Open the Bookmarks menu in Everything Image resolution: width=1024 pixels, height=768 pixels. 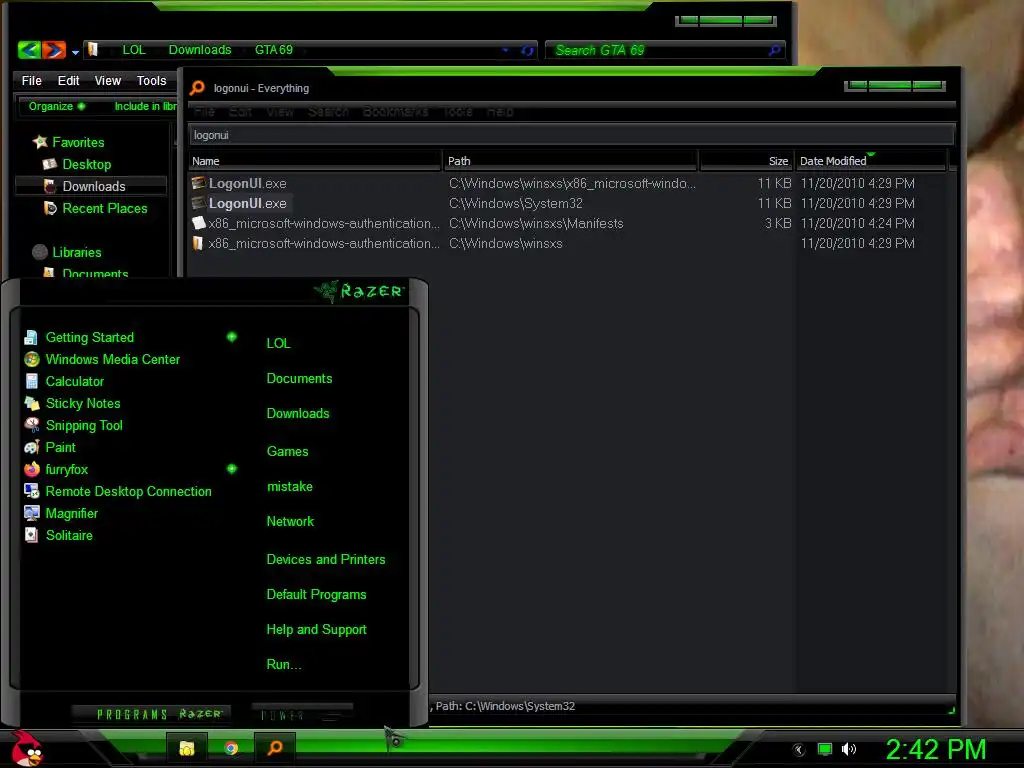[x=395, y=112]
